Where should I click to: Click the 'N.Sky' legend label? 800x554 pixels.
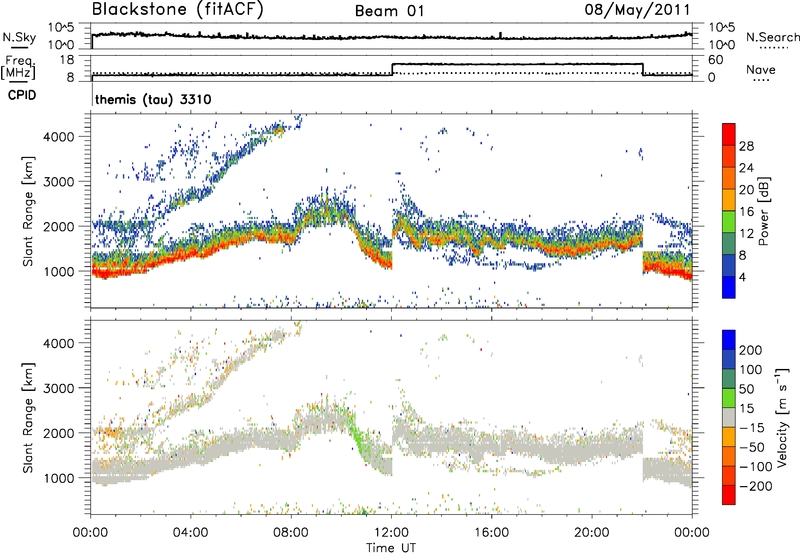[19, 37]
